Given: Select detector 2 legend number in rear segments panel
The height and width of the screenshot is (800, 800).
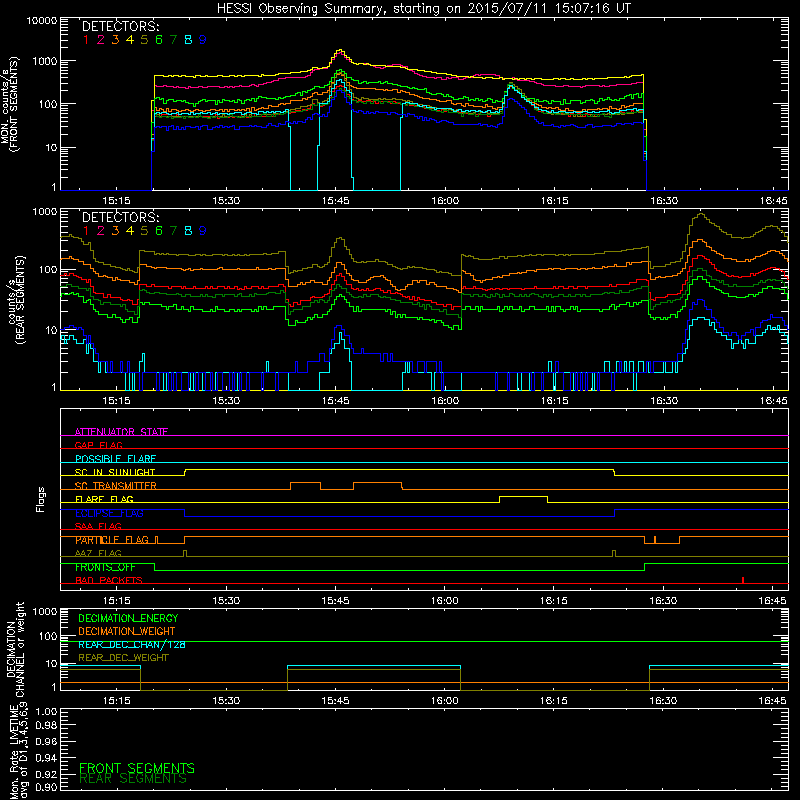Looking at the screenshot, I should tap(101, 231).
